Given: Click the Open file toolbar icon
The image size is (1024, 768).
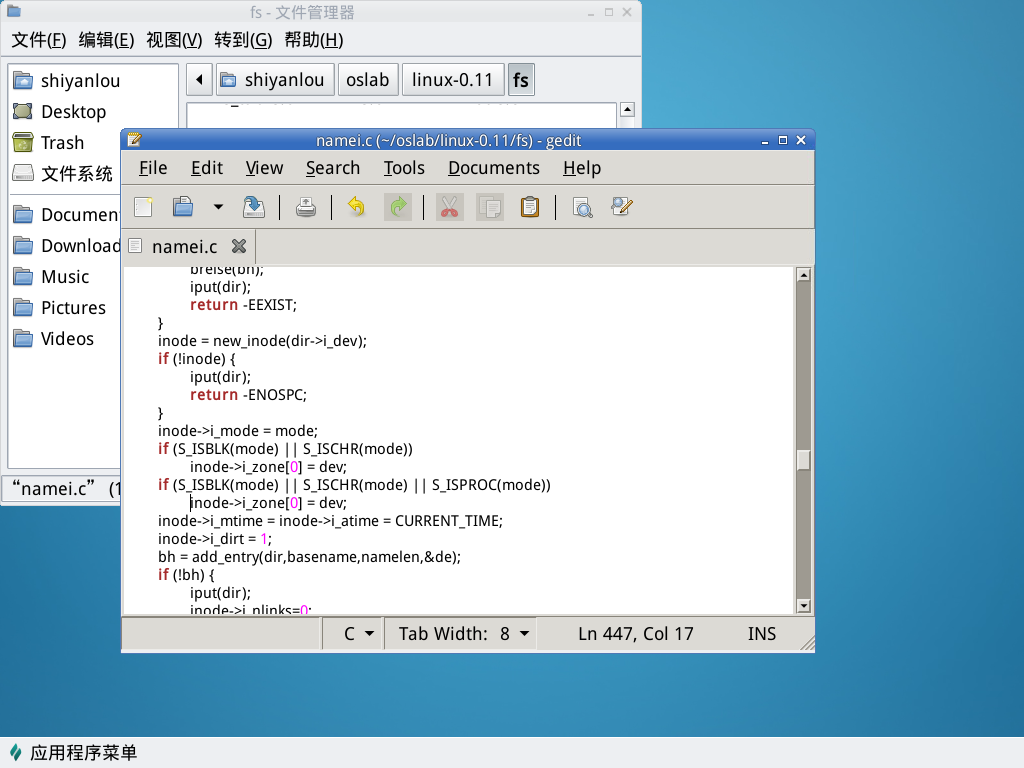Looking at the screenshot, I should [183, 207].
